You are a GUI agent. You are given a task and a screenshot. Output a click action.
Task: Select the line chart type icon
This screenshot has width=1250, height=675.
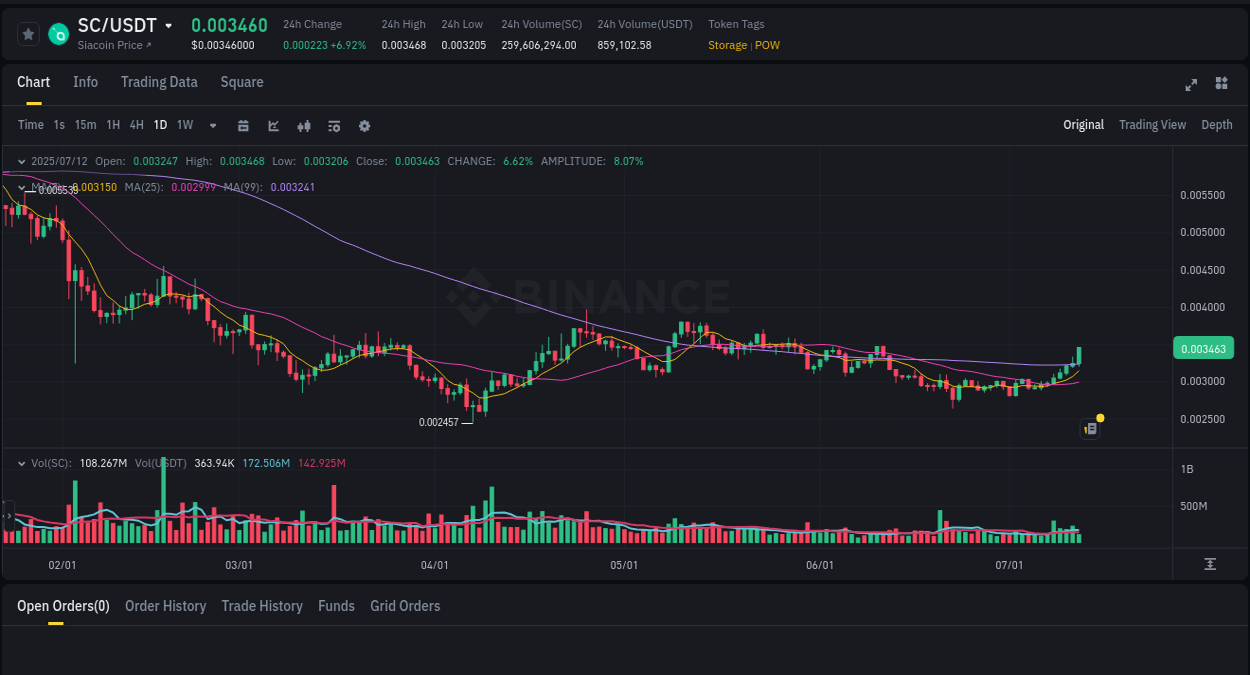click(x=272, y=125)
